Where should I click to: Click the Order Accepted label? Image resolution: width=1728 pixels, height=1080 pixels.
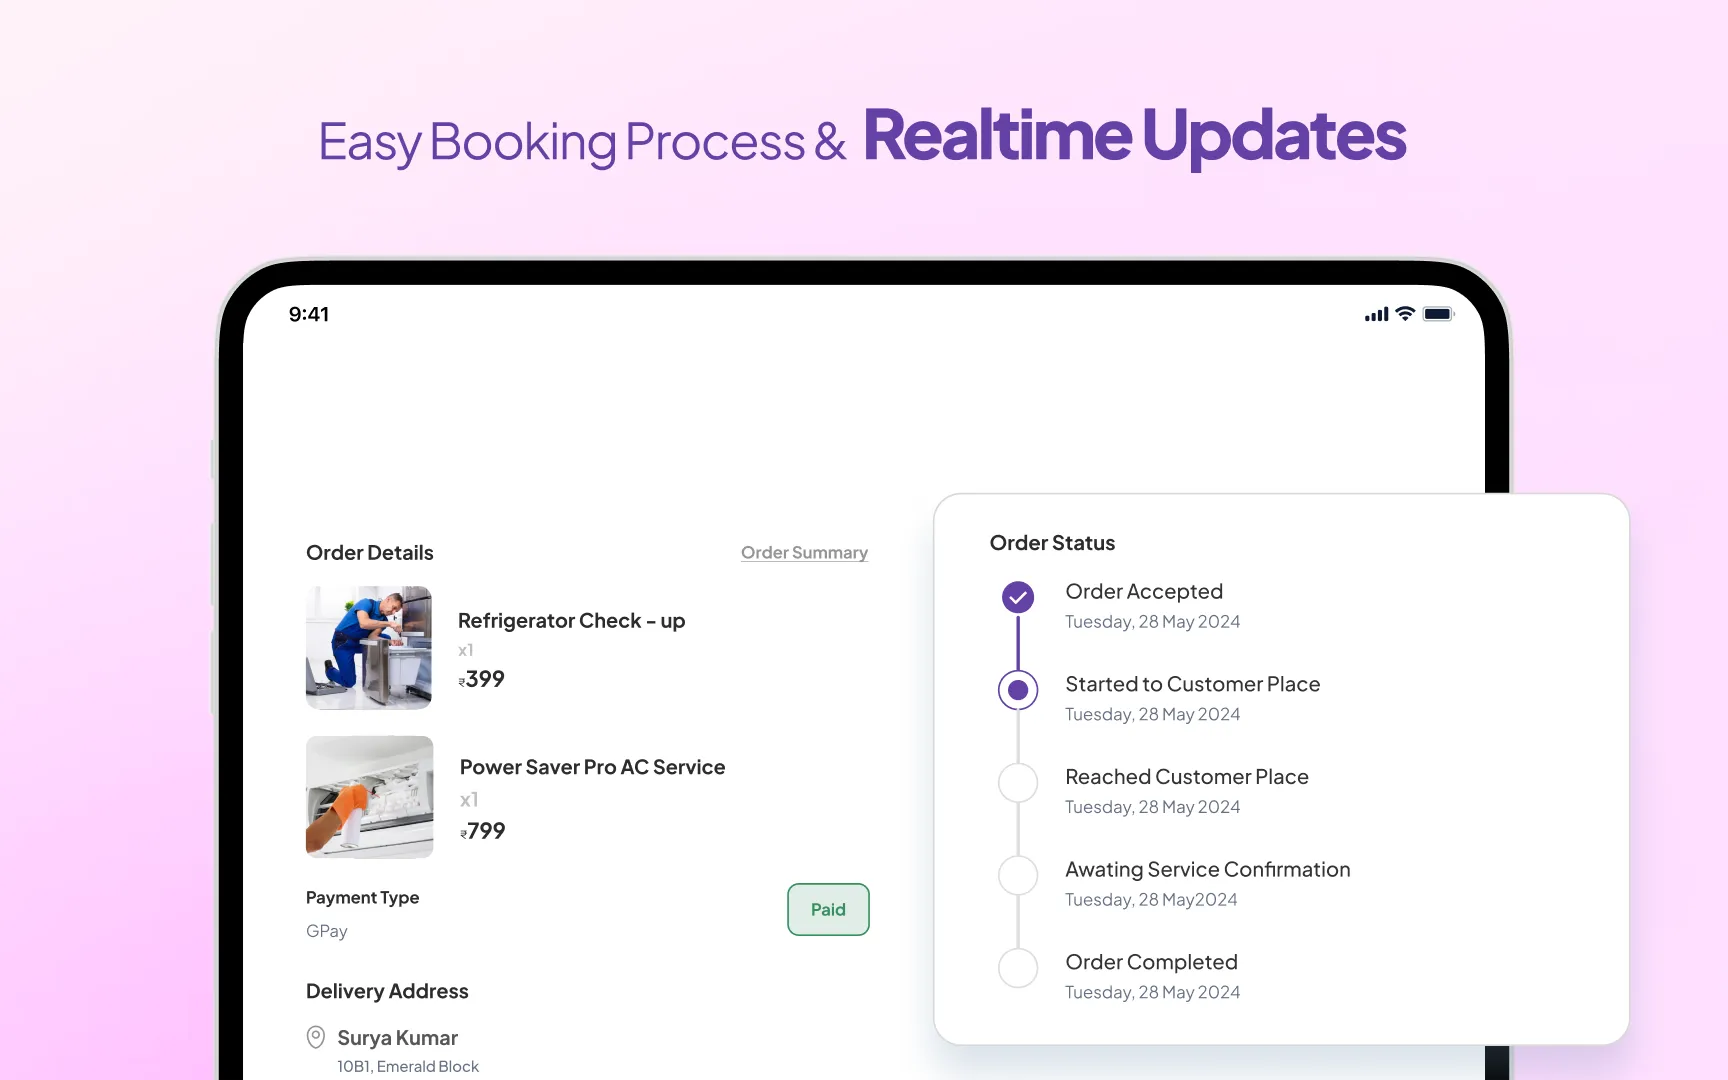1144,591
